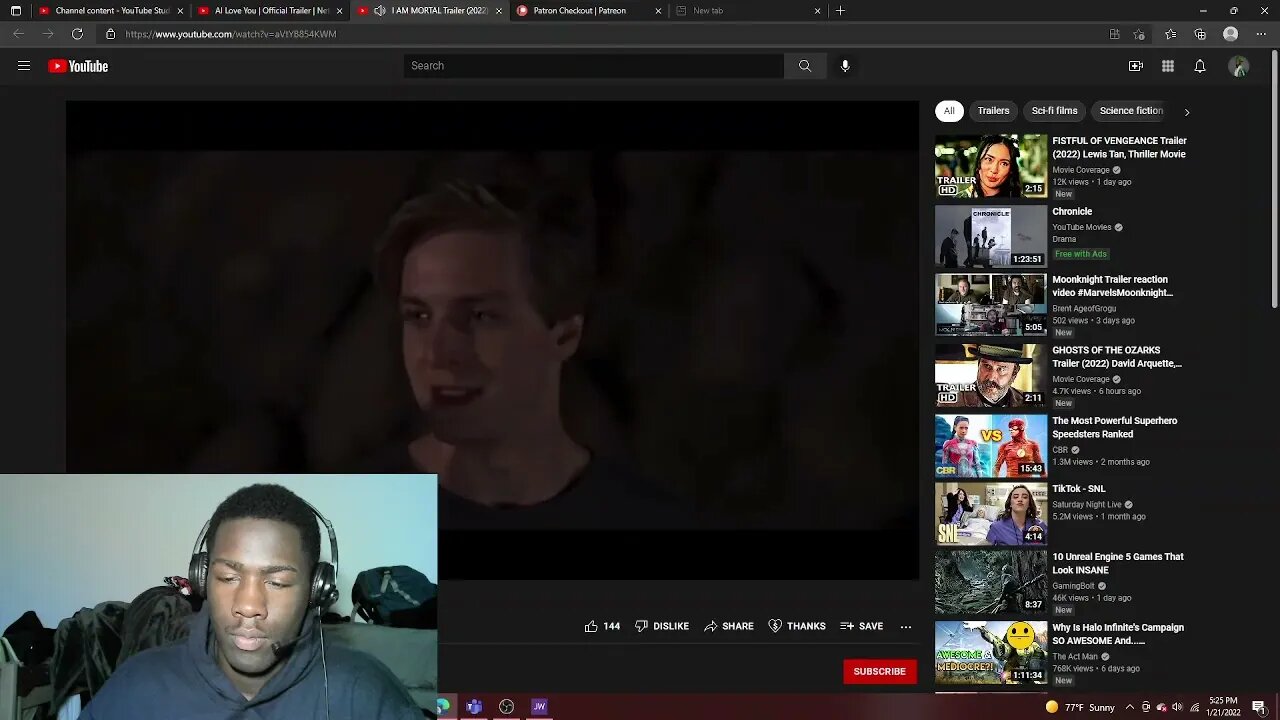Screen dimensions: 1280x720
Task: Open YouTube apps grid icon
Action: pos(1168,66)
